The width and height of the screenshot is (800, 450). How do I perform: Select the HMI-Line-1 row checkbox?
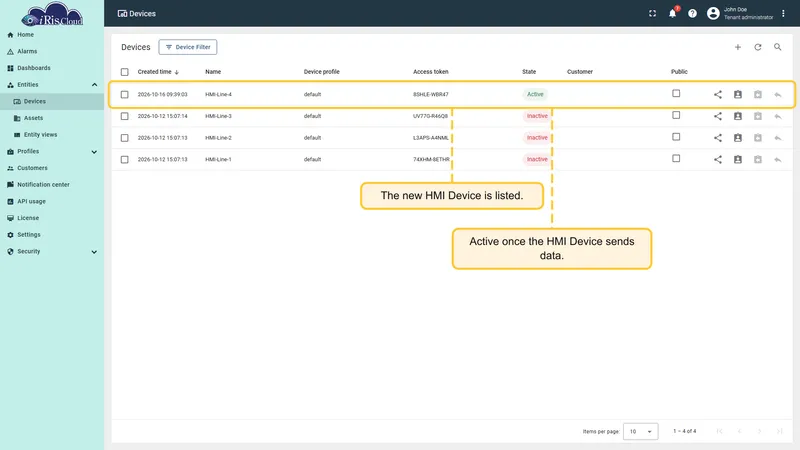(124, 160)
